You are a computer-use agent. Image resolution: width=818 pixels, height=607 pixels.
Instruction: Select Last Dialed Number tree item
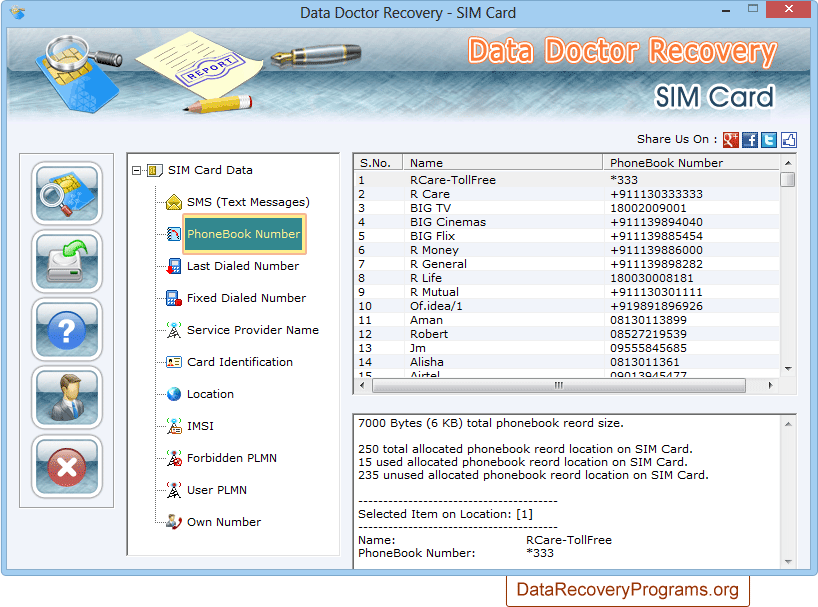click(243, 266)
